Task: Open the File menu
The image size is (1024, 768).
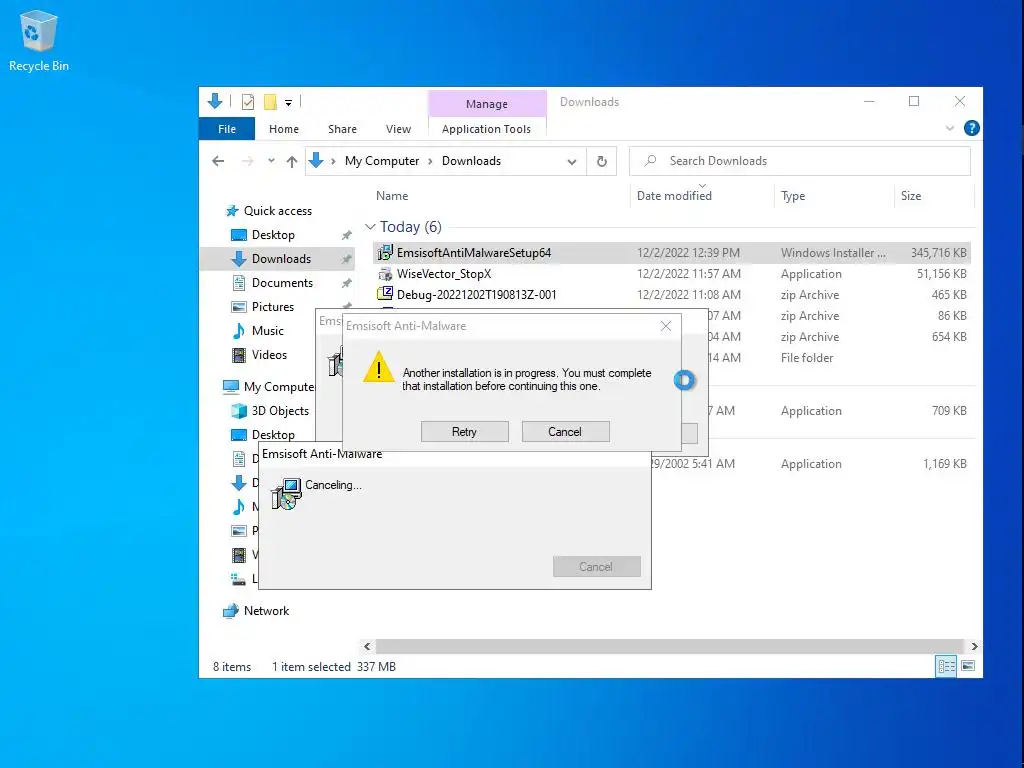Action: click(x=227, y=129)
